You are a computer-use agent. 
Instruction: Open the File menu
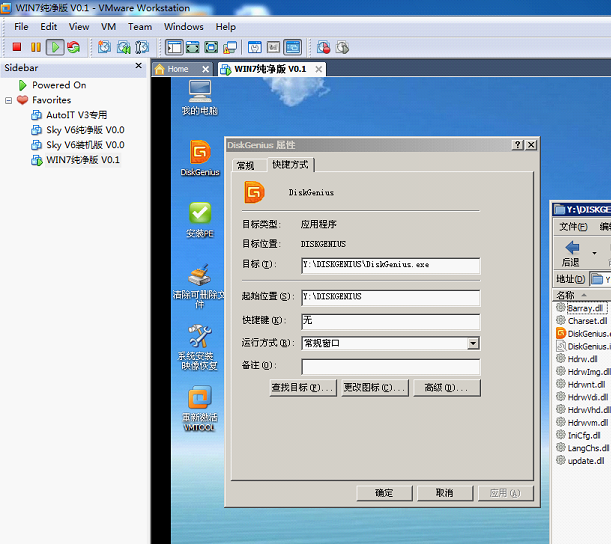click(x=21, y=26)
